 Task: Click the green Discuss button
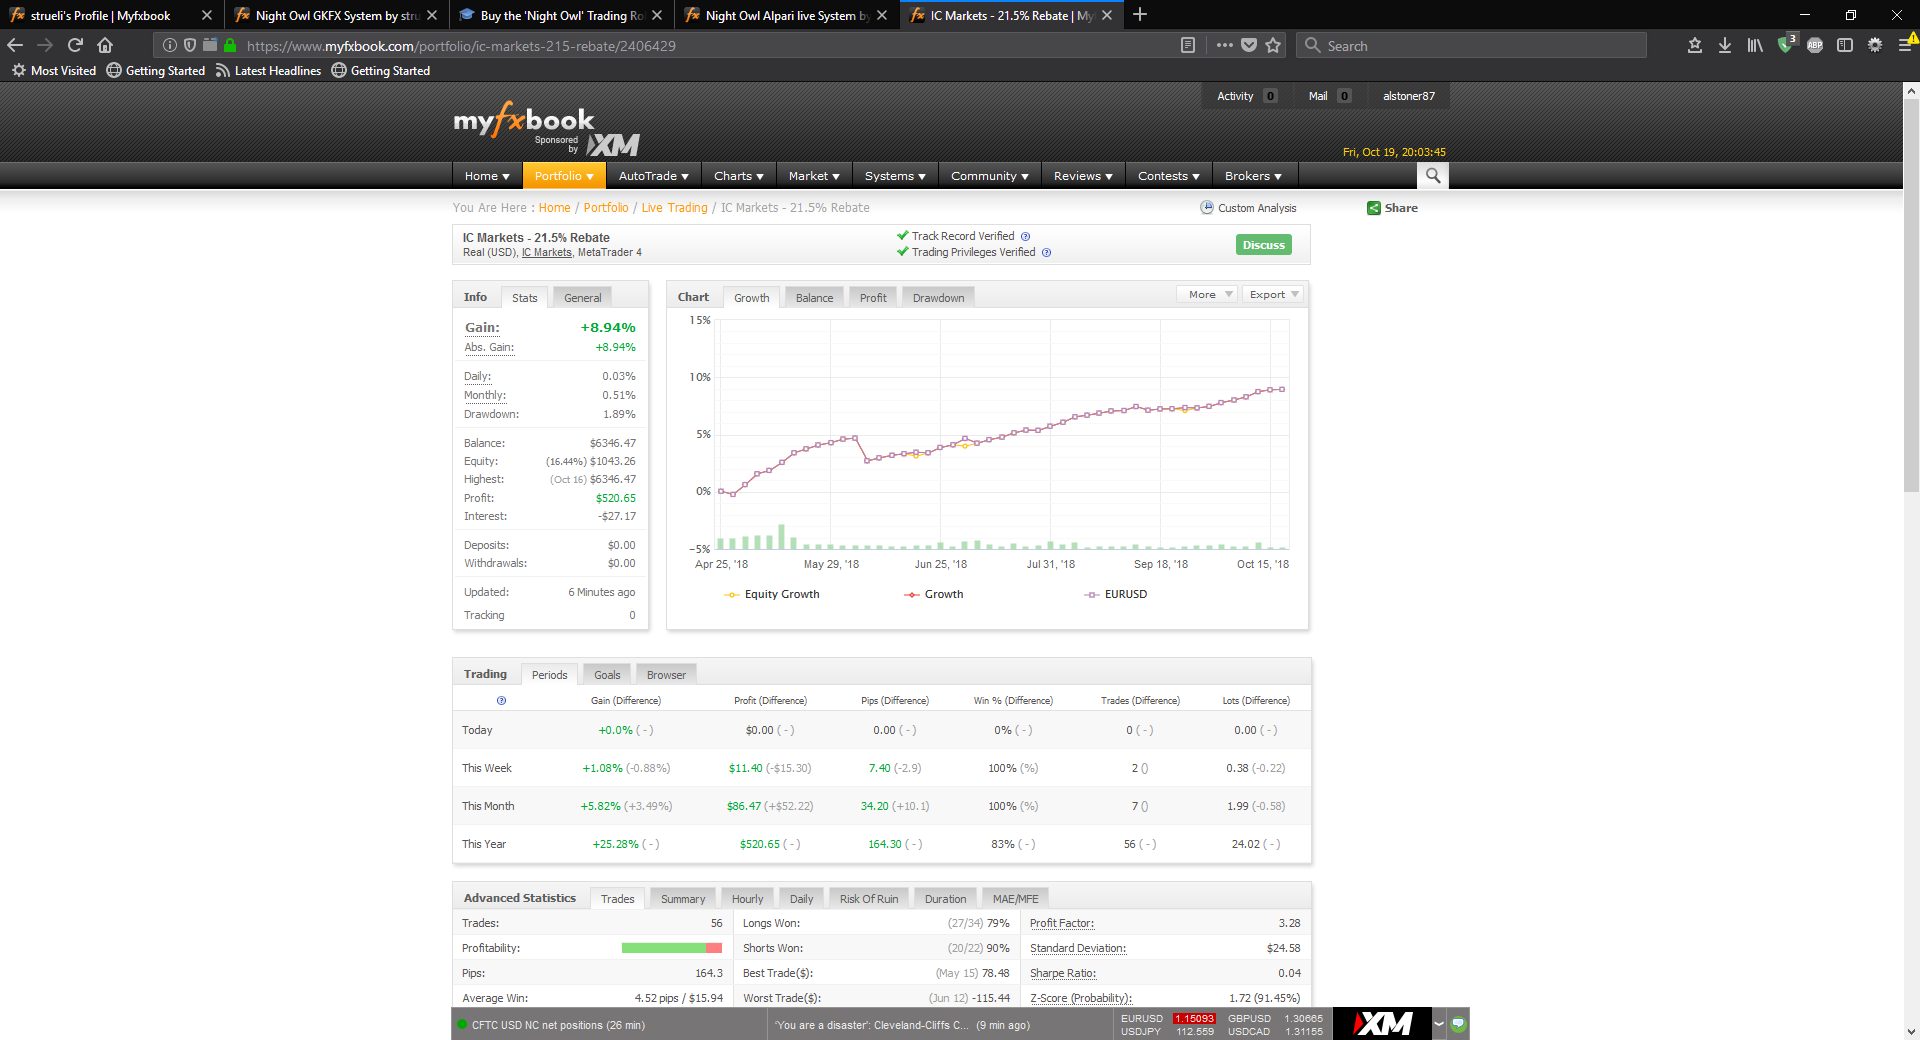click(x=1264, y=245)
